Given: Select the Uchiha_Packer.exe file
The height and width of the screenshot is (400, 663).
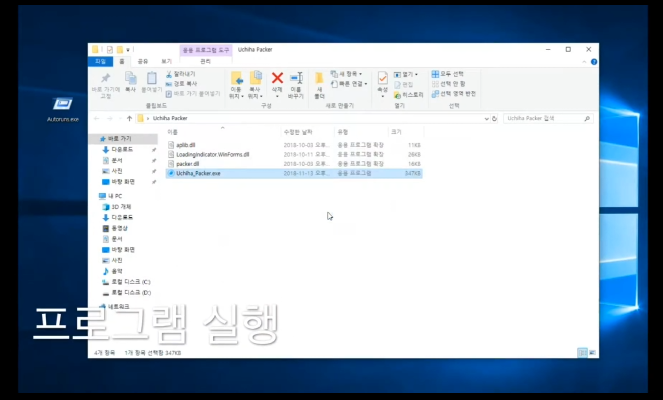Looking at the screenshot, I should pos(197,173).
